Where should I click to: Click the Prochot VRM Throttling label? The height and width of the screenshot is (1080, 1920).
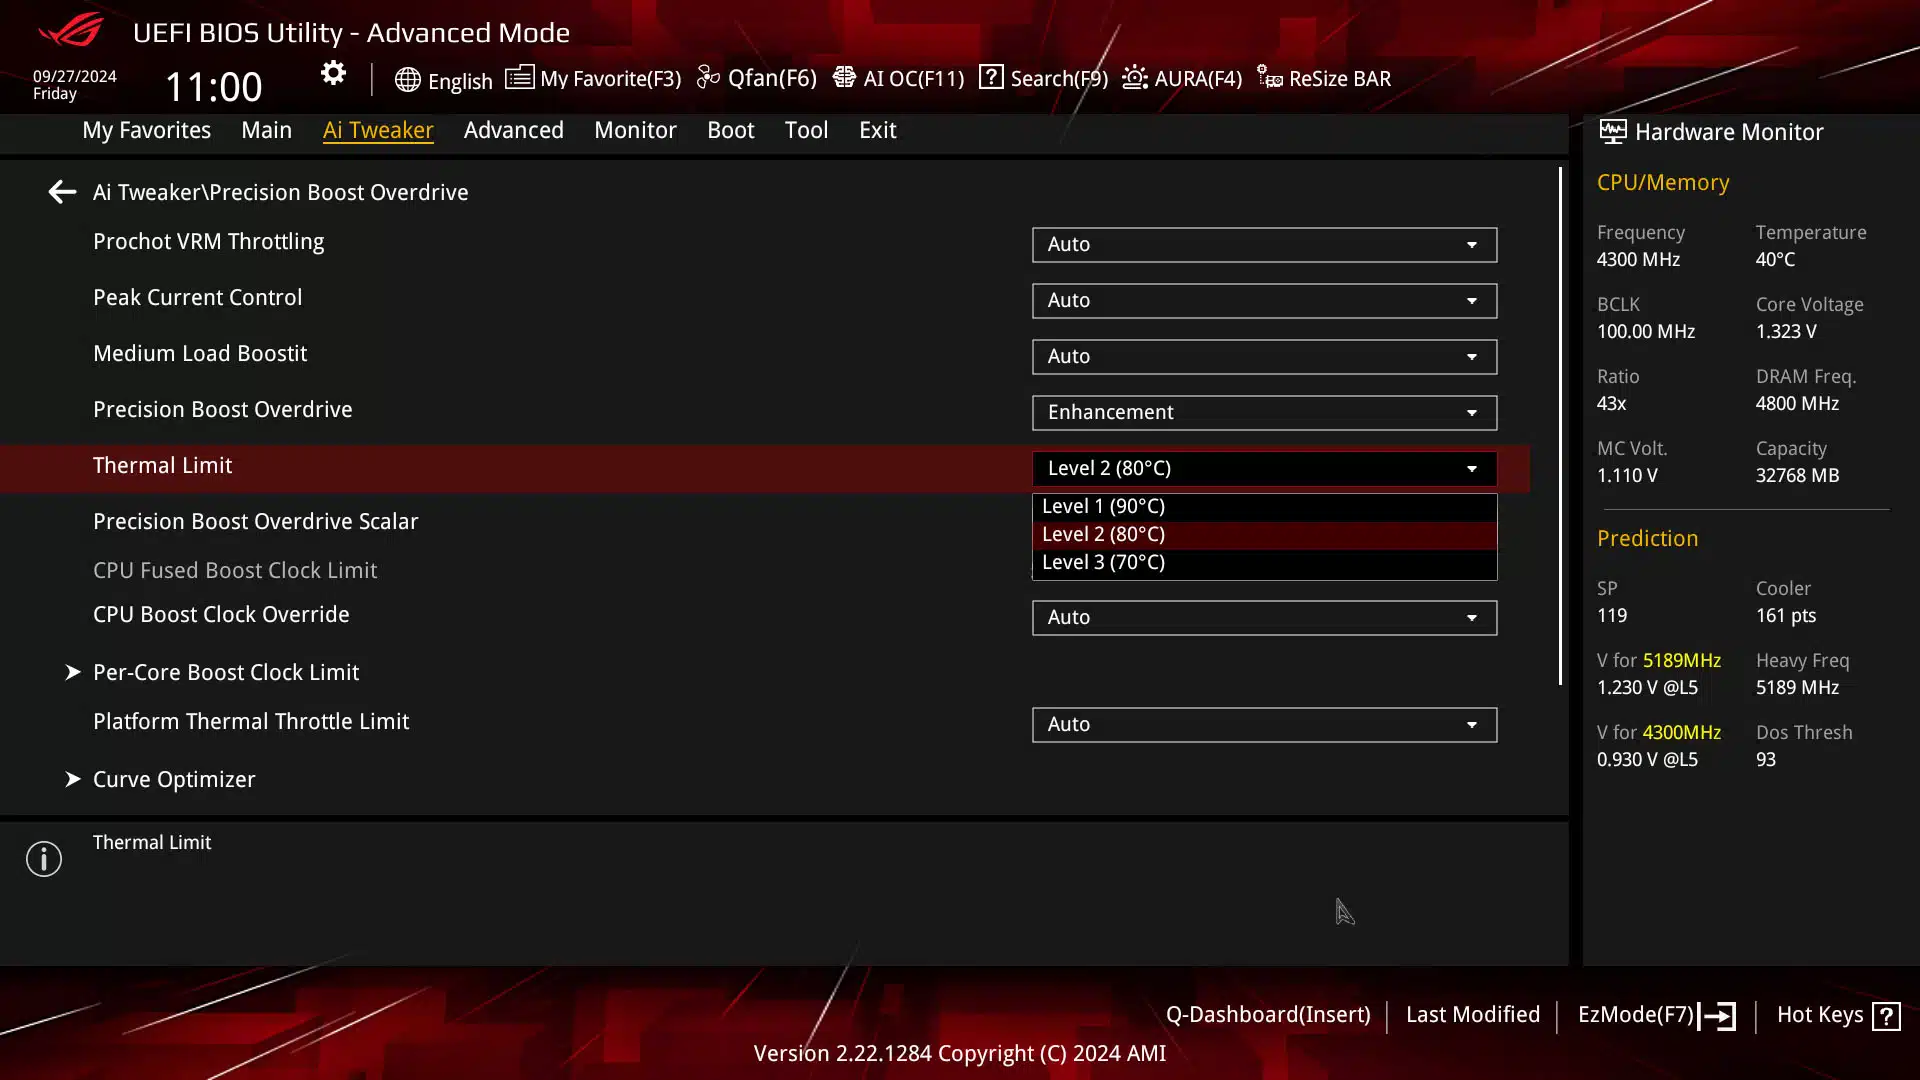(x=208, y=242)
